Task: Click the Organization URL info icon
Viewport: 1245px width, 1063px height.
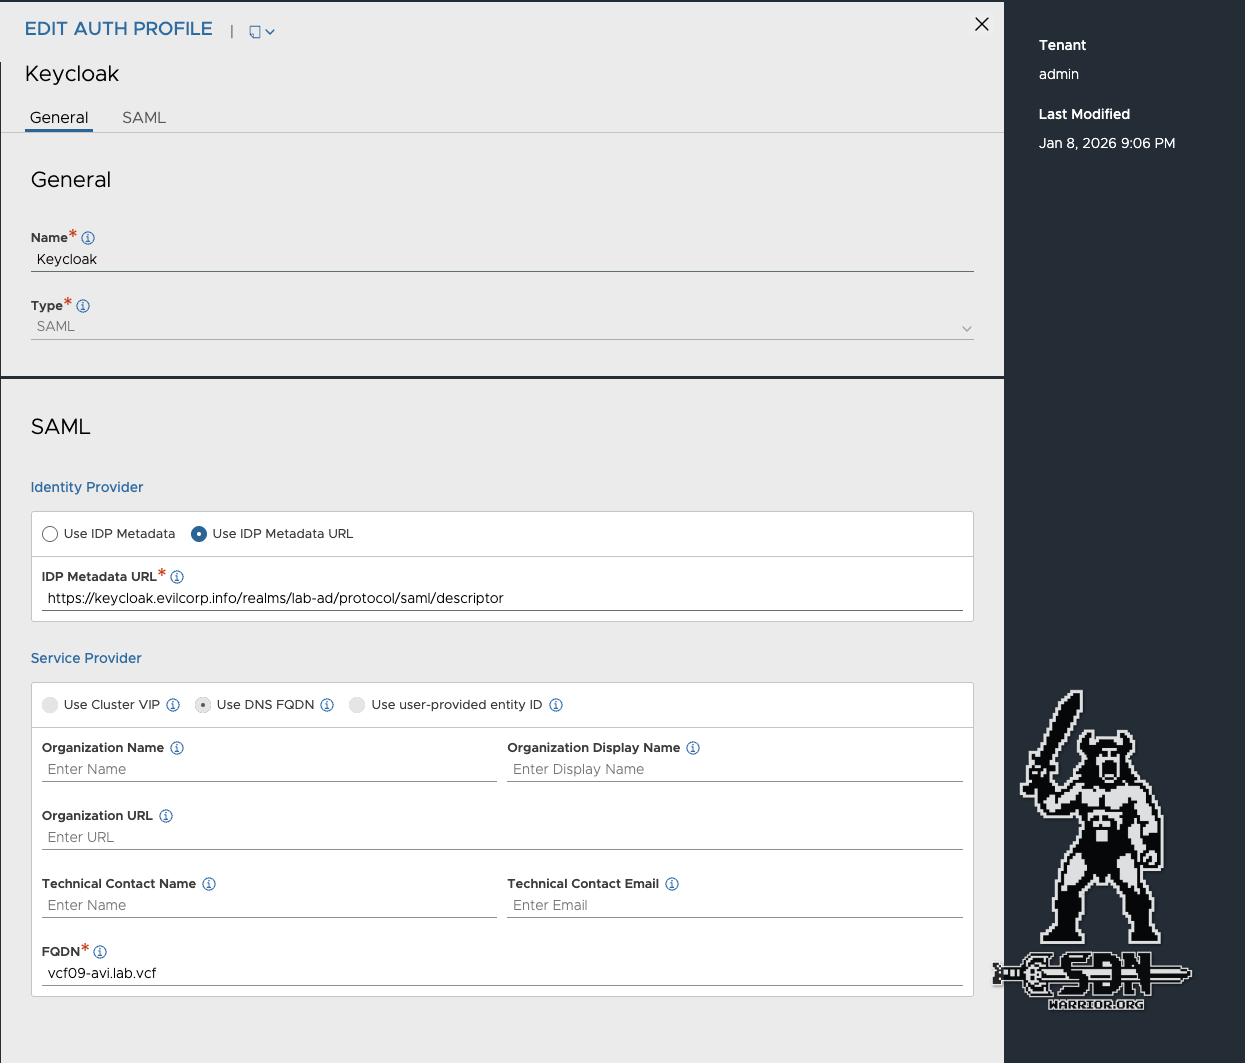Action: 166,816
